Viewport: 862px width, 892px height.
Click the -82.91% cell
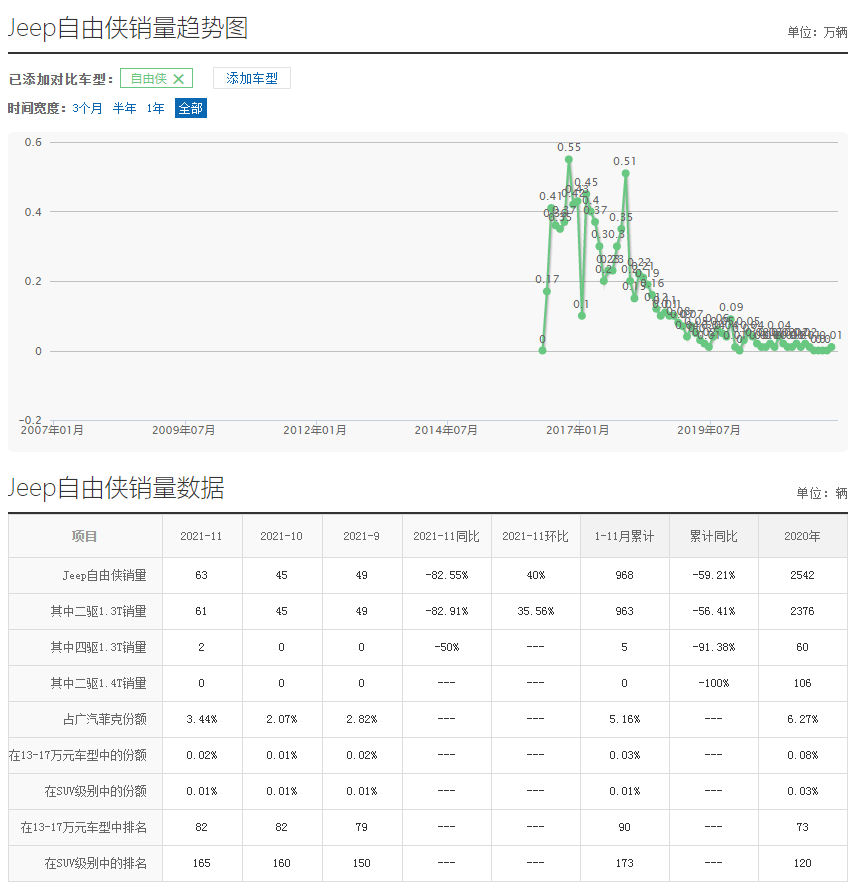[447, 611]
